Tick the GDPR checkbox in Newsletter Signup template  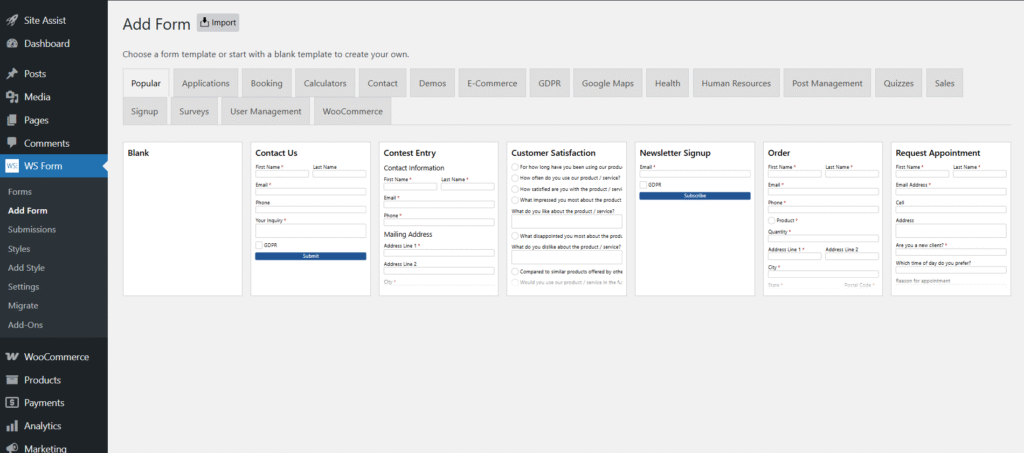pyautogui.click(x=643, y=184)
